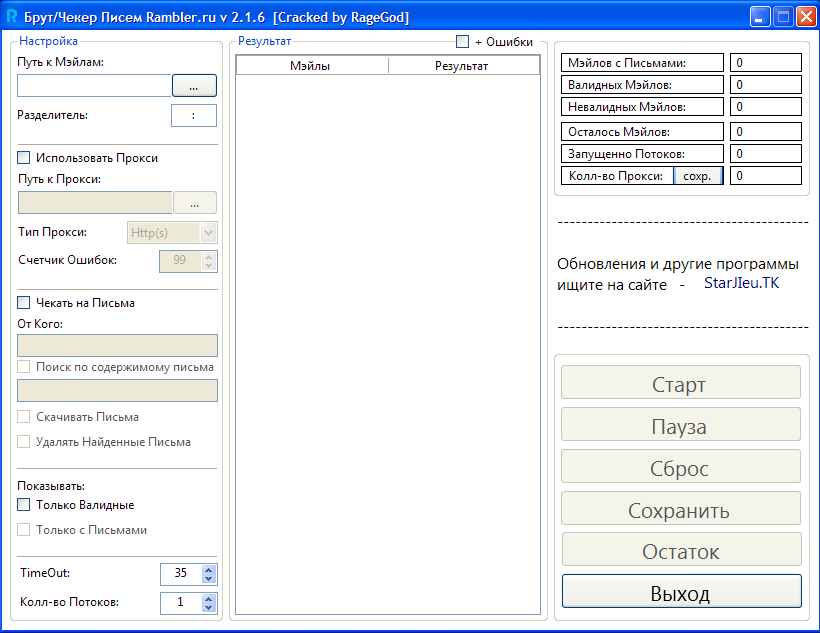Click the 'Старт' button

[681, 382]
